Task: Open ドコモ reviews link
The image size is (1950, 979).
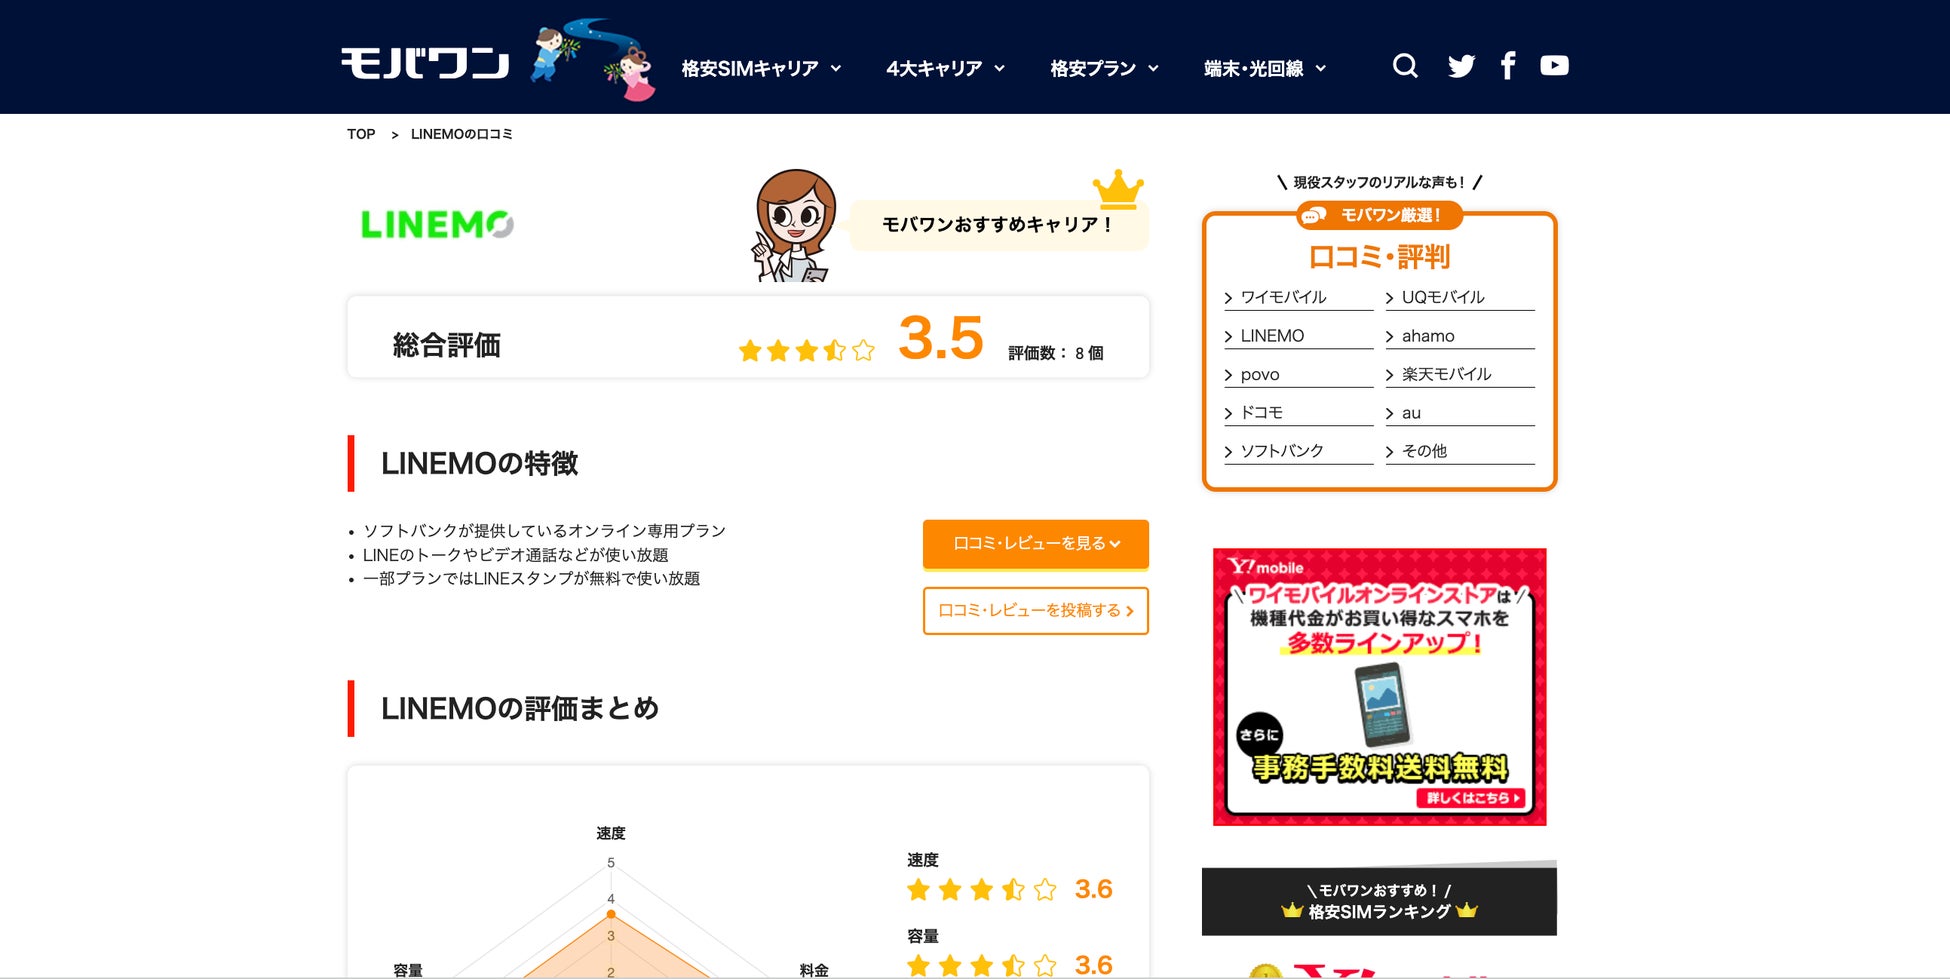Action: (1299, 413)
